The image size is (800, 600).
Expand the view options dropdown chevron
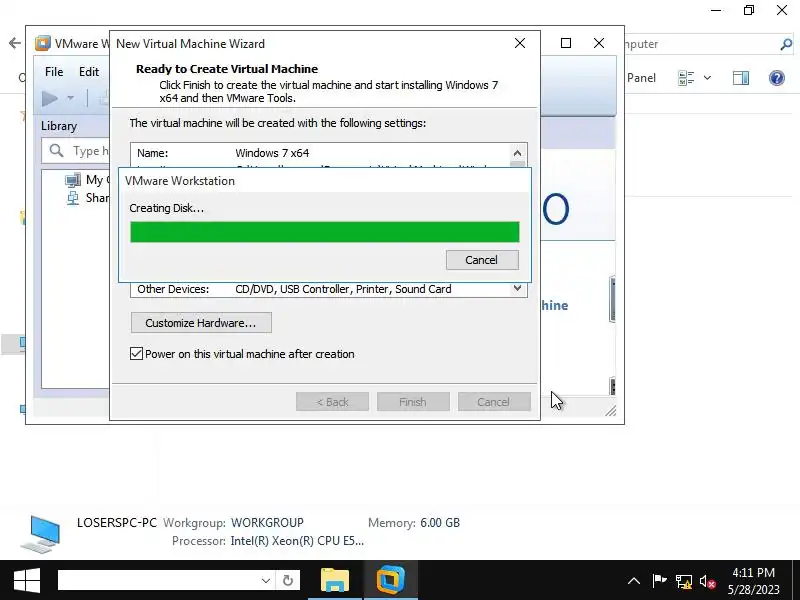(x=707, y=78)
